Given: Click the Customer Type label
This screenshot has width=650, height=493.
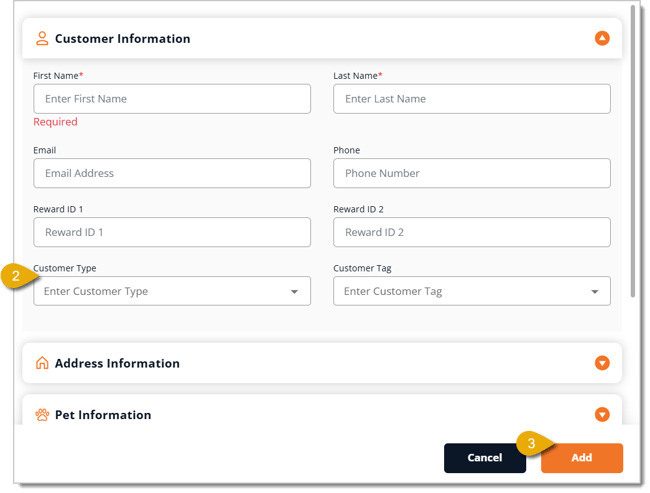Looking at the screenshot, I should (x=65, y=268).
